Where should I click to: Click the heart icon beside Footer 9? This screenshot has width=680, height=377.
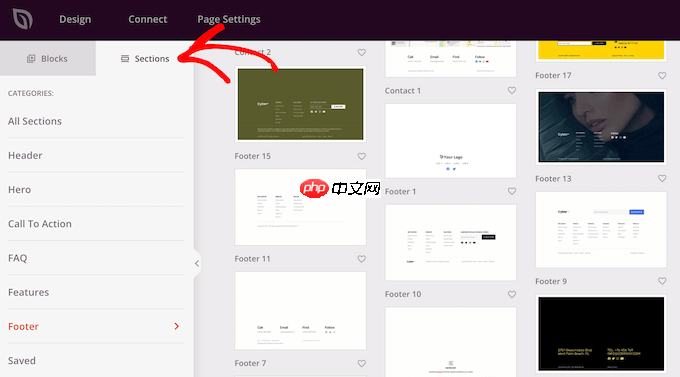coord(662,281)
